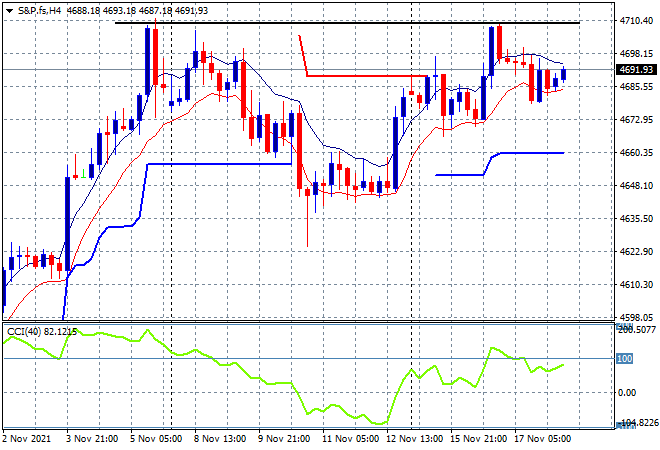660x450 pixels.
Task: Click OHLC values 4688.18 4693.18 4687.18 4691.93
Action: coord(138,11)
